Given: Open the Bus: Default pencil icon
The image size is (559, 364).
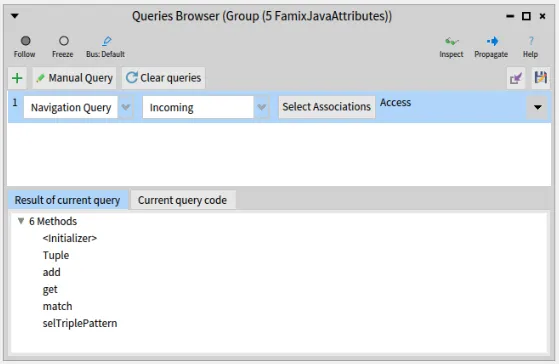Looking at the screenshot, I should click(x=106, y=41).
